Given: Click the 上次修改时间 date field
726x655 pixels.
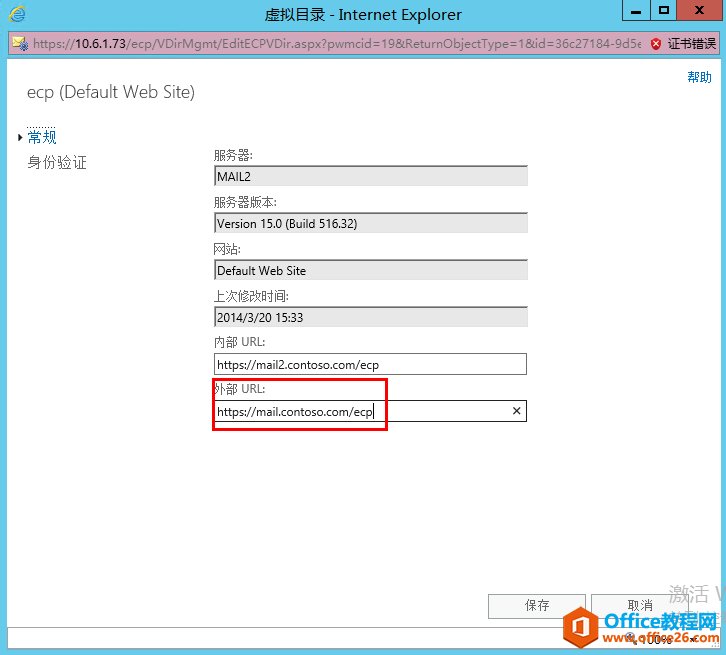Looking at the screenshot, I should tap(371, 317).
